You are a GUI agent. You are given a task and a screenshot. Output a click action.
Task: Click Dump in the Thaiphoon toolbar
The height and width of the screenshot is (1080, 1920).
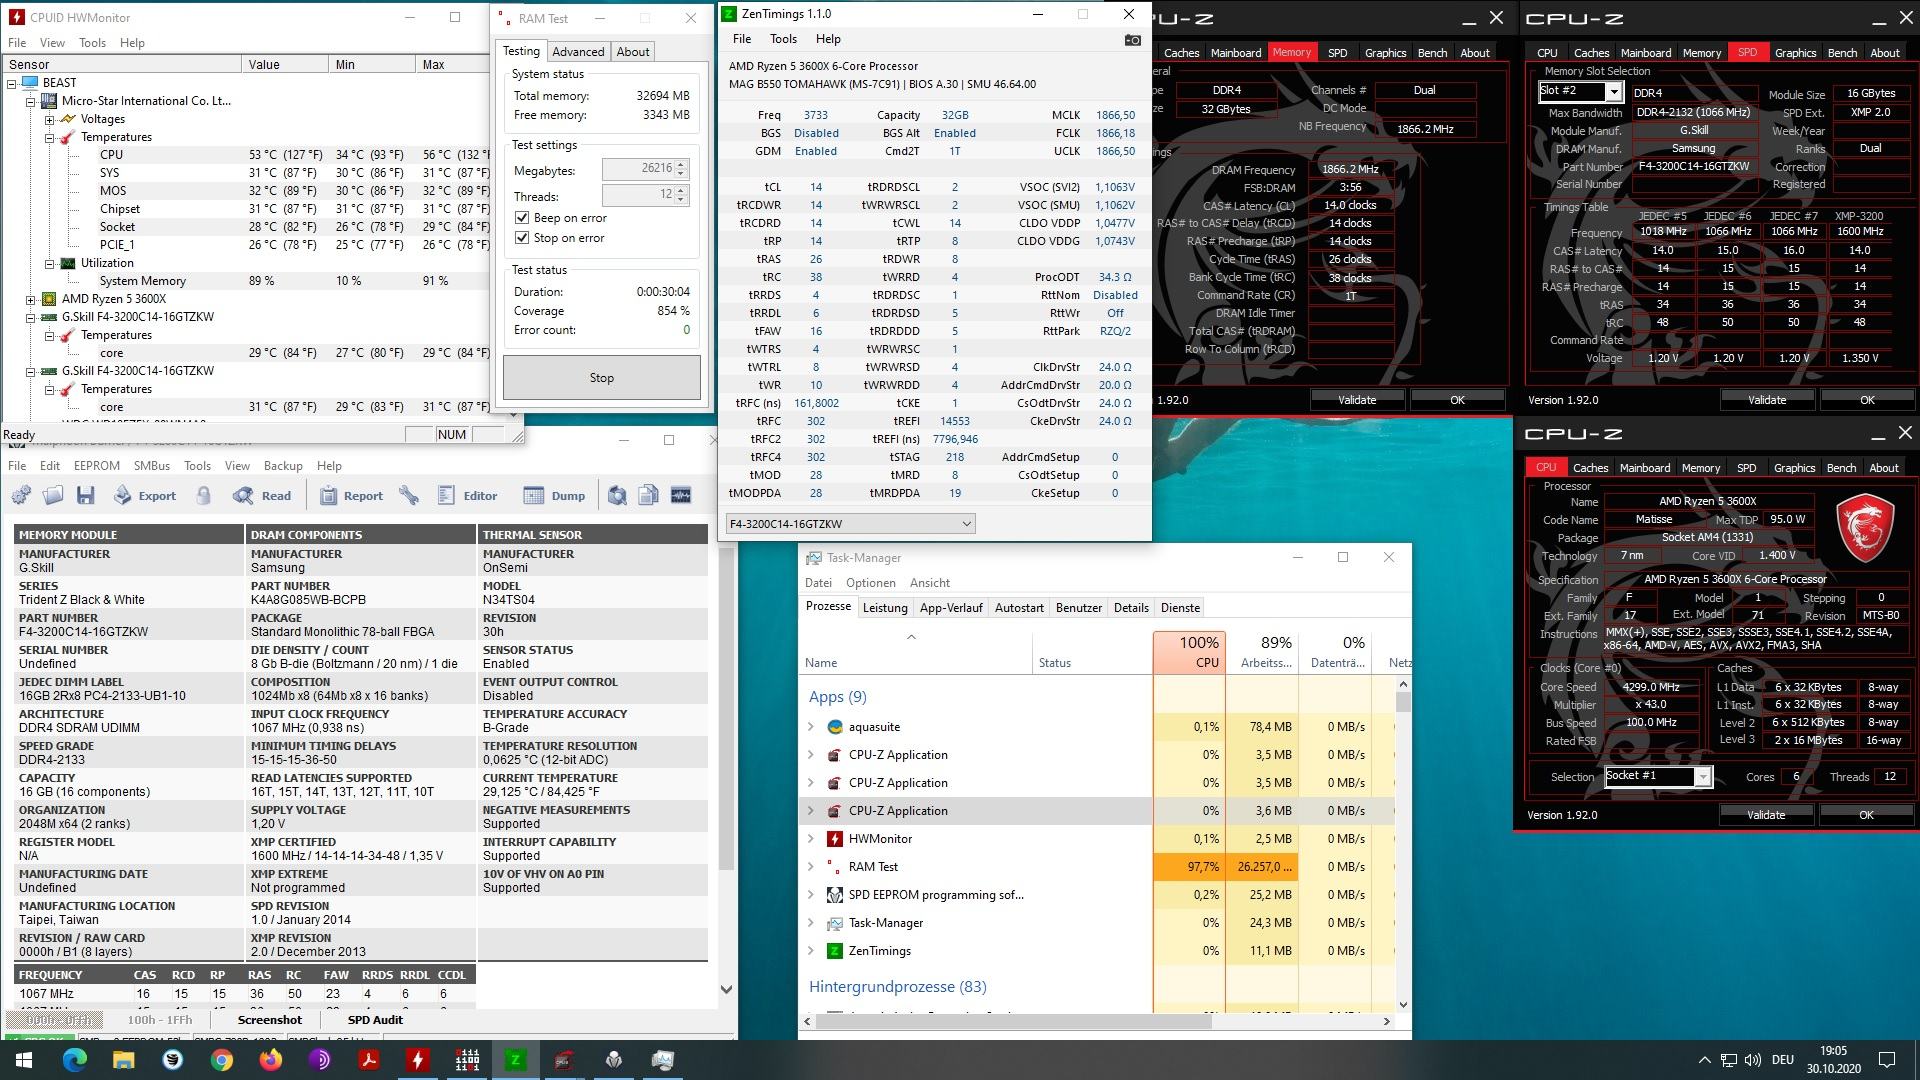tap(554, 495)
